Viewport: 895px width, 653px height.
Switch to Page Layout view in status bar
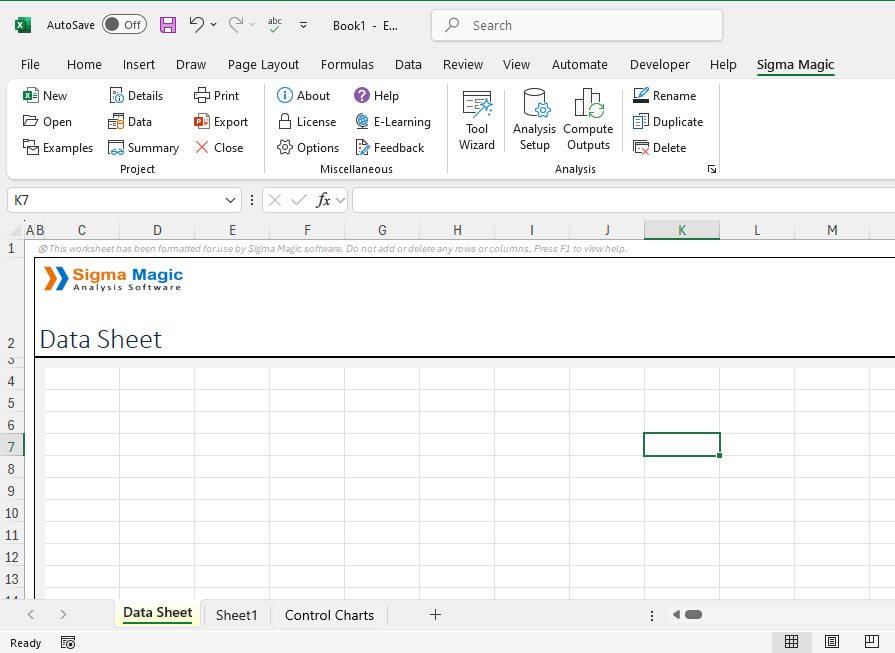pos(831,642)
